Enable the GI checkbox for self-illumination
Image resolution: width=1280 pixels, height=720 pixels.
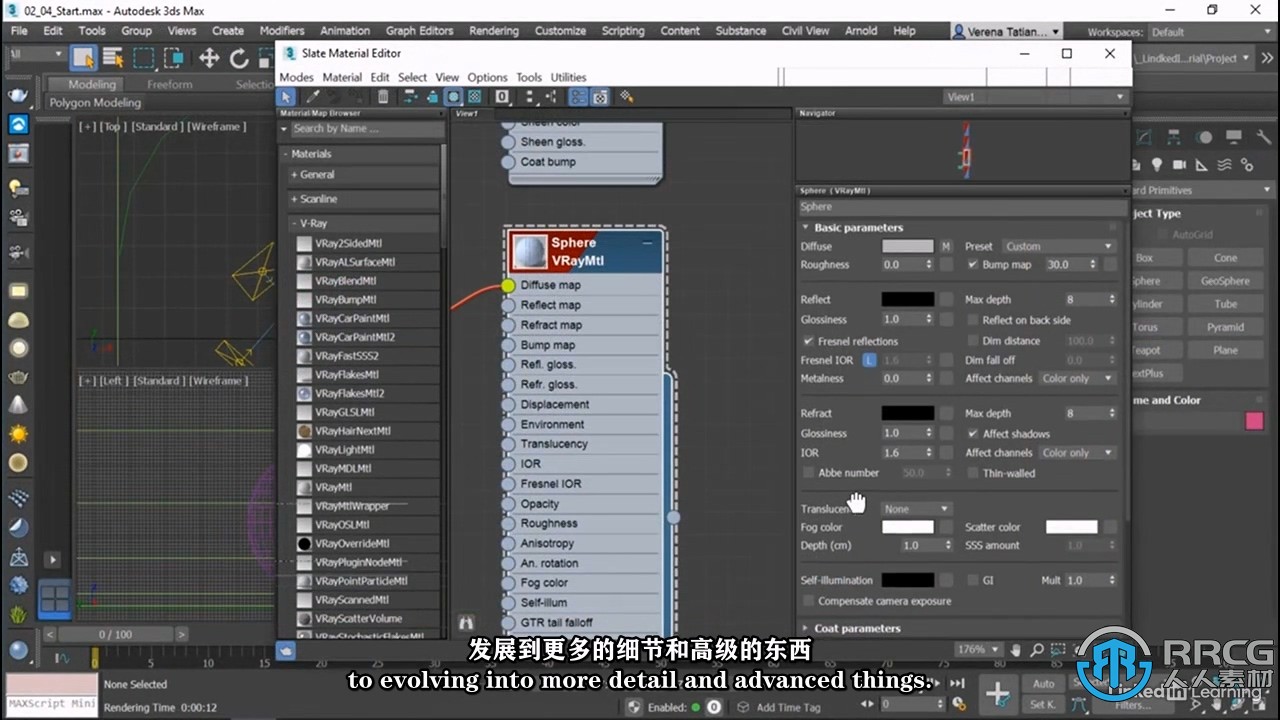click(x=973, y=580)
